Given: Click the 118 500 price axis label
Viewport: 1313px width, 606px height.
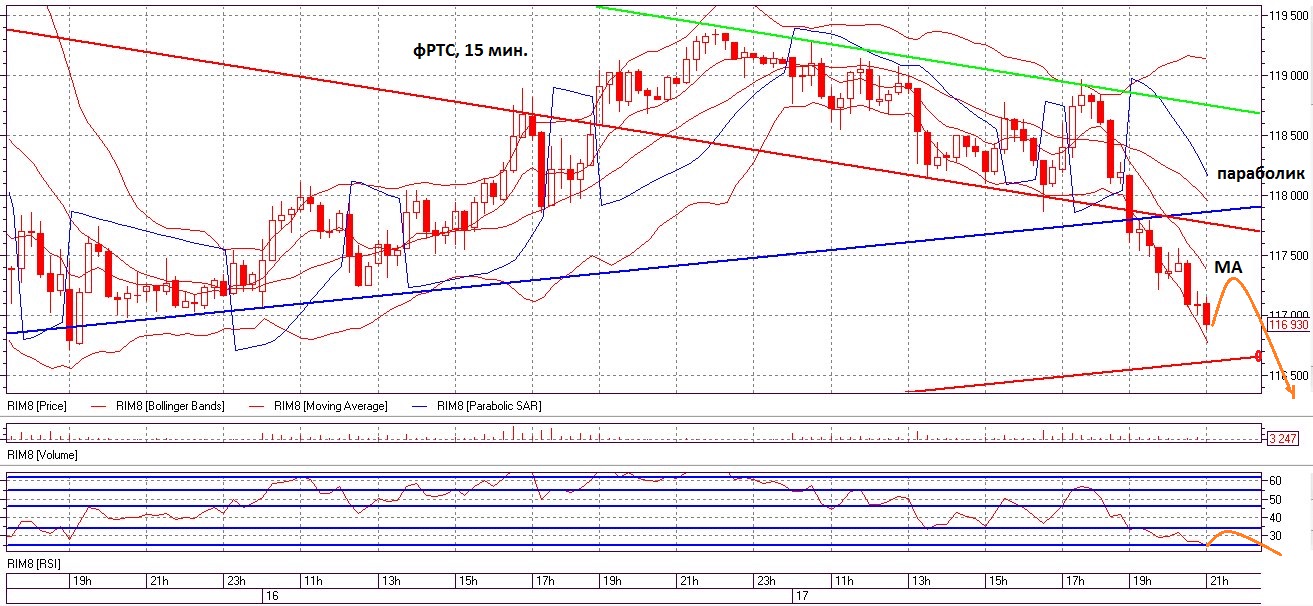Looking at the screenshot, I should 1288,136.
